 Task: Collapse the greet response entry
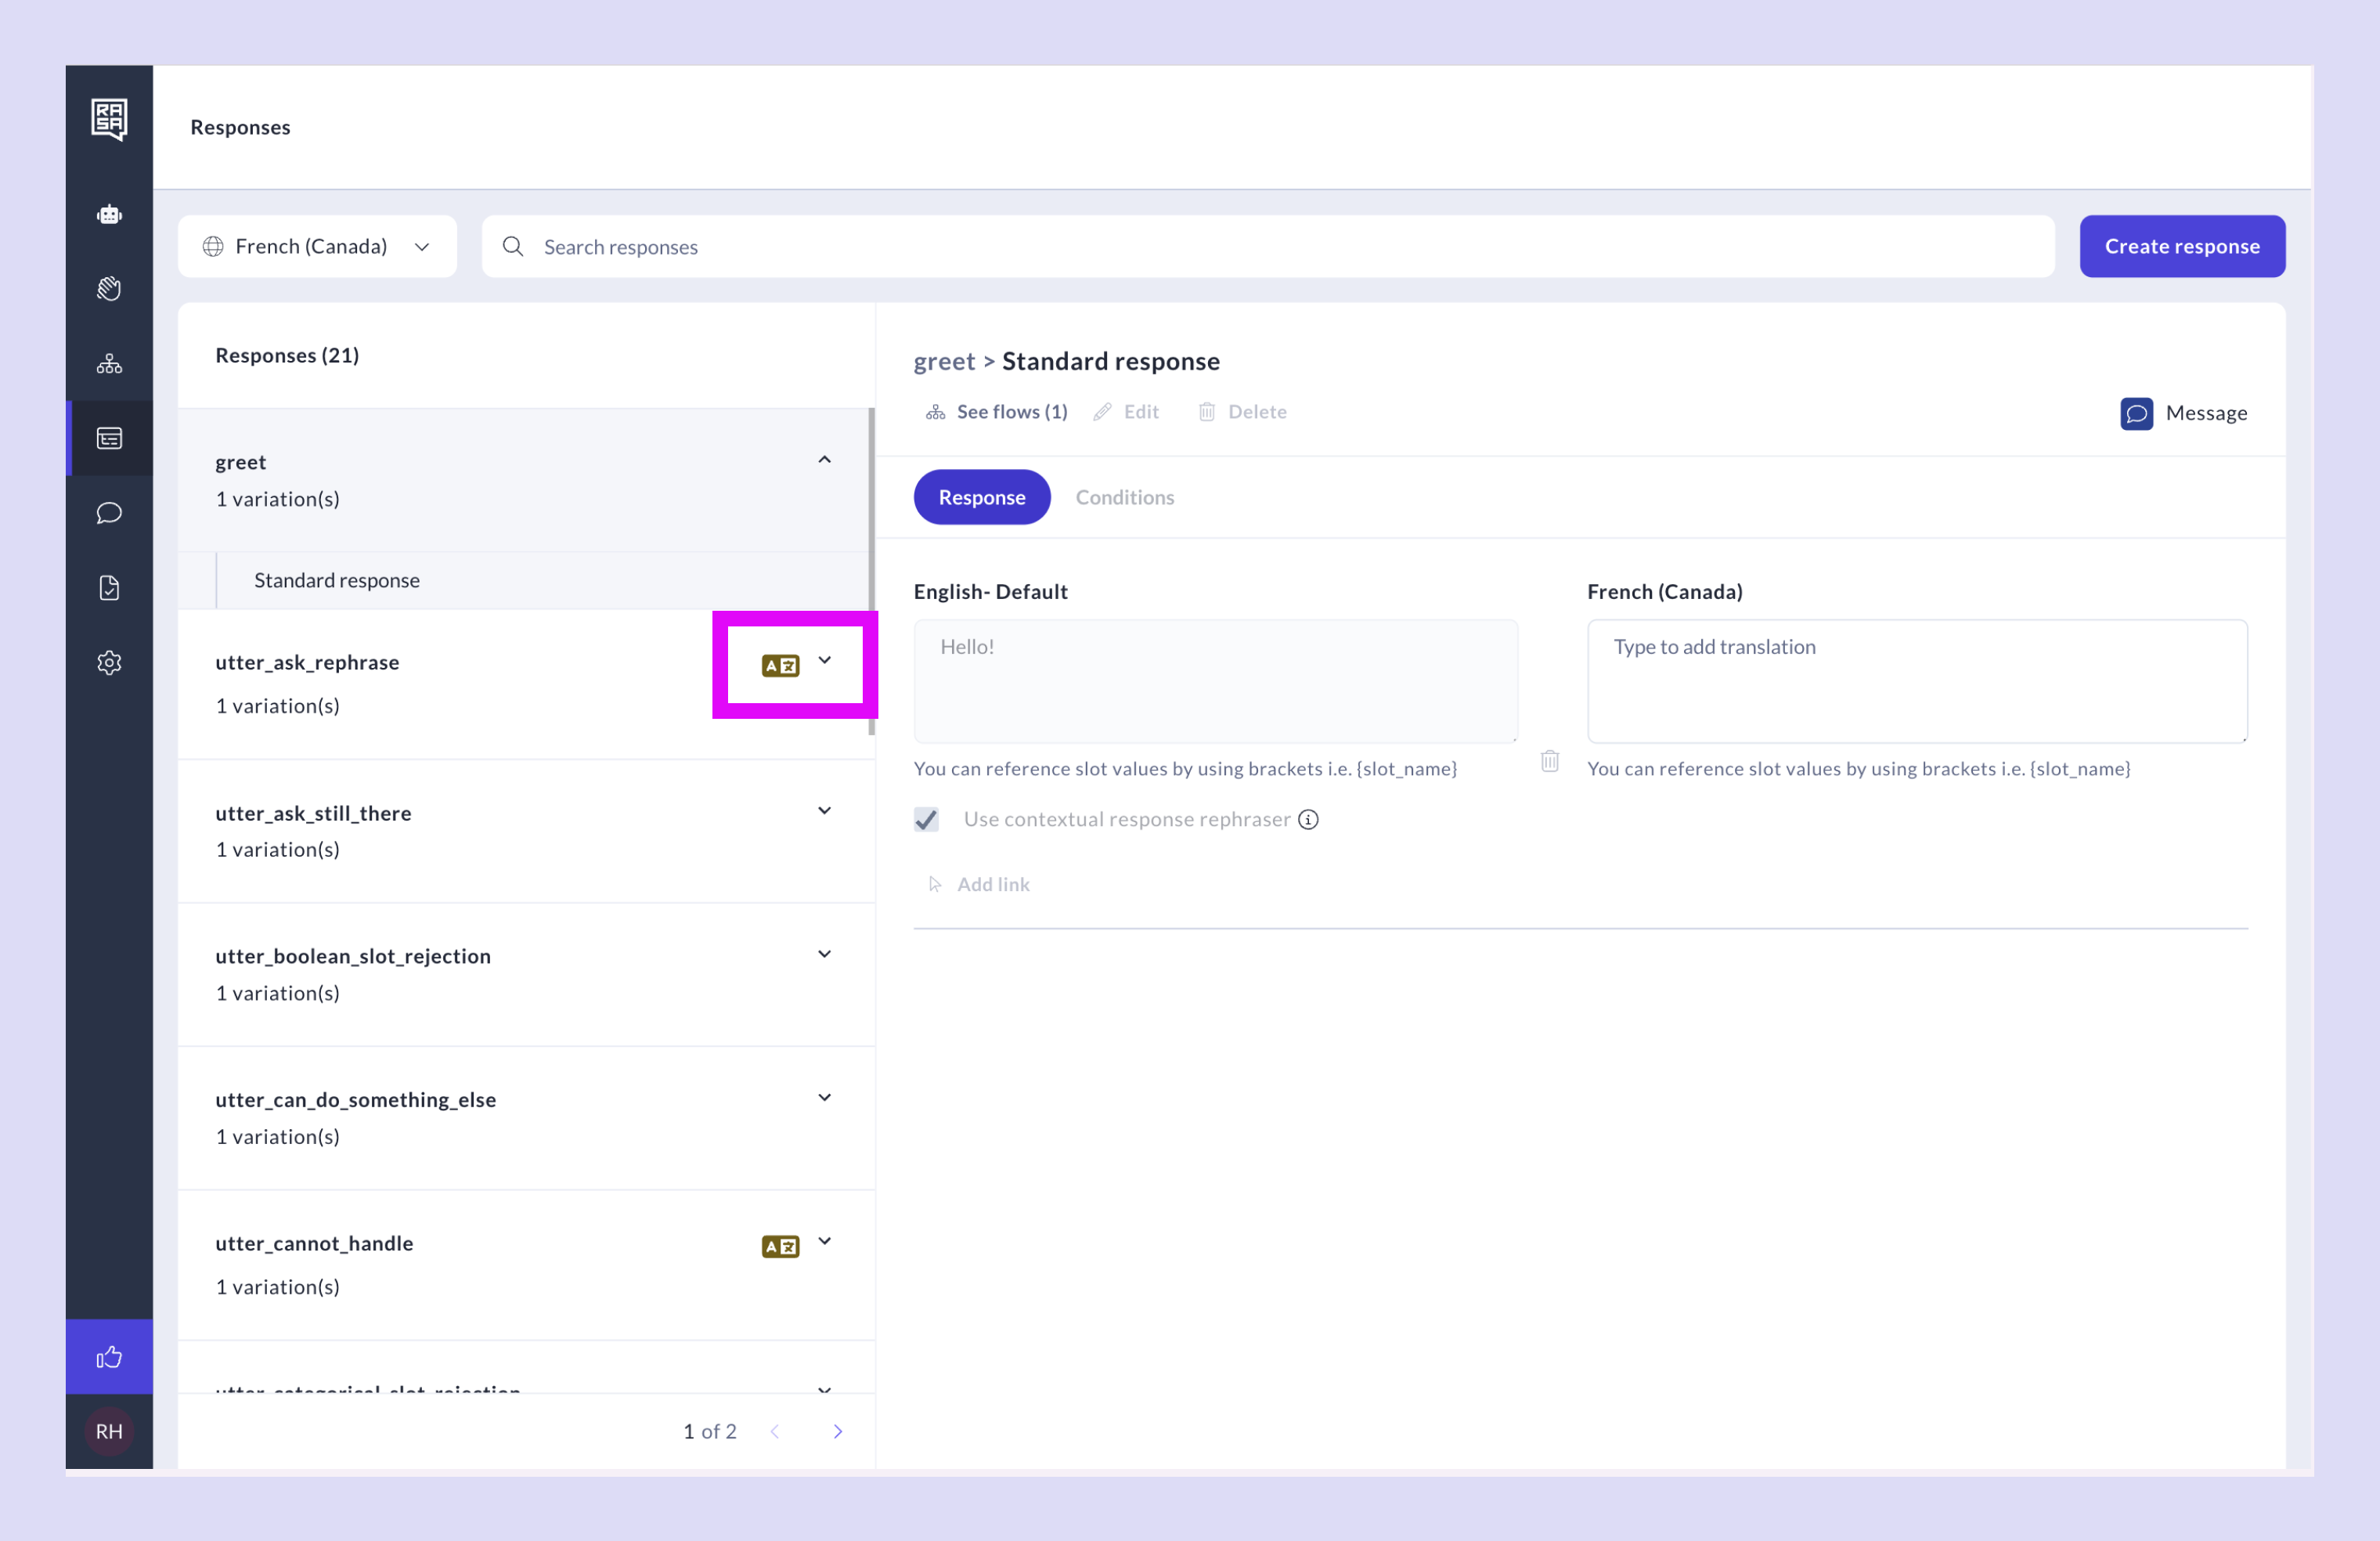click(x=824, y=459)
